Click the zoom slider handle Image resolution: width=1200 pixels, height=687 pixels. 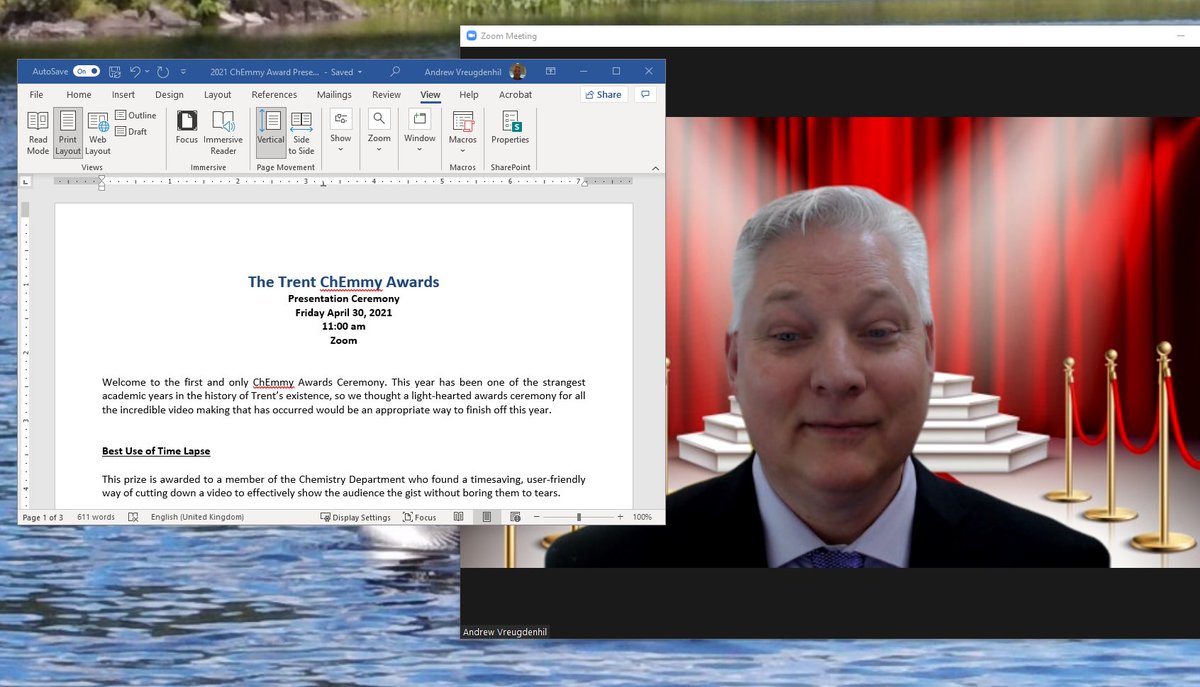[x=579, y=517]
